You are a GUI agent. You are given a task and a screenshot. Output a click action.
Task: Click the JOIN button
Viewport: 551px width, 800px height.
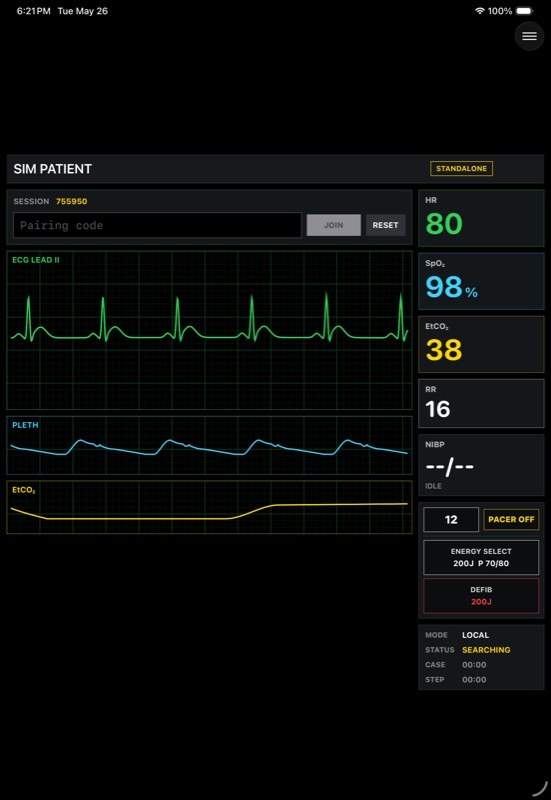pos(334,225)
